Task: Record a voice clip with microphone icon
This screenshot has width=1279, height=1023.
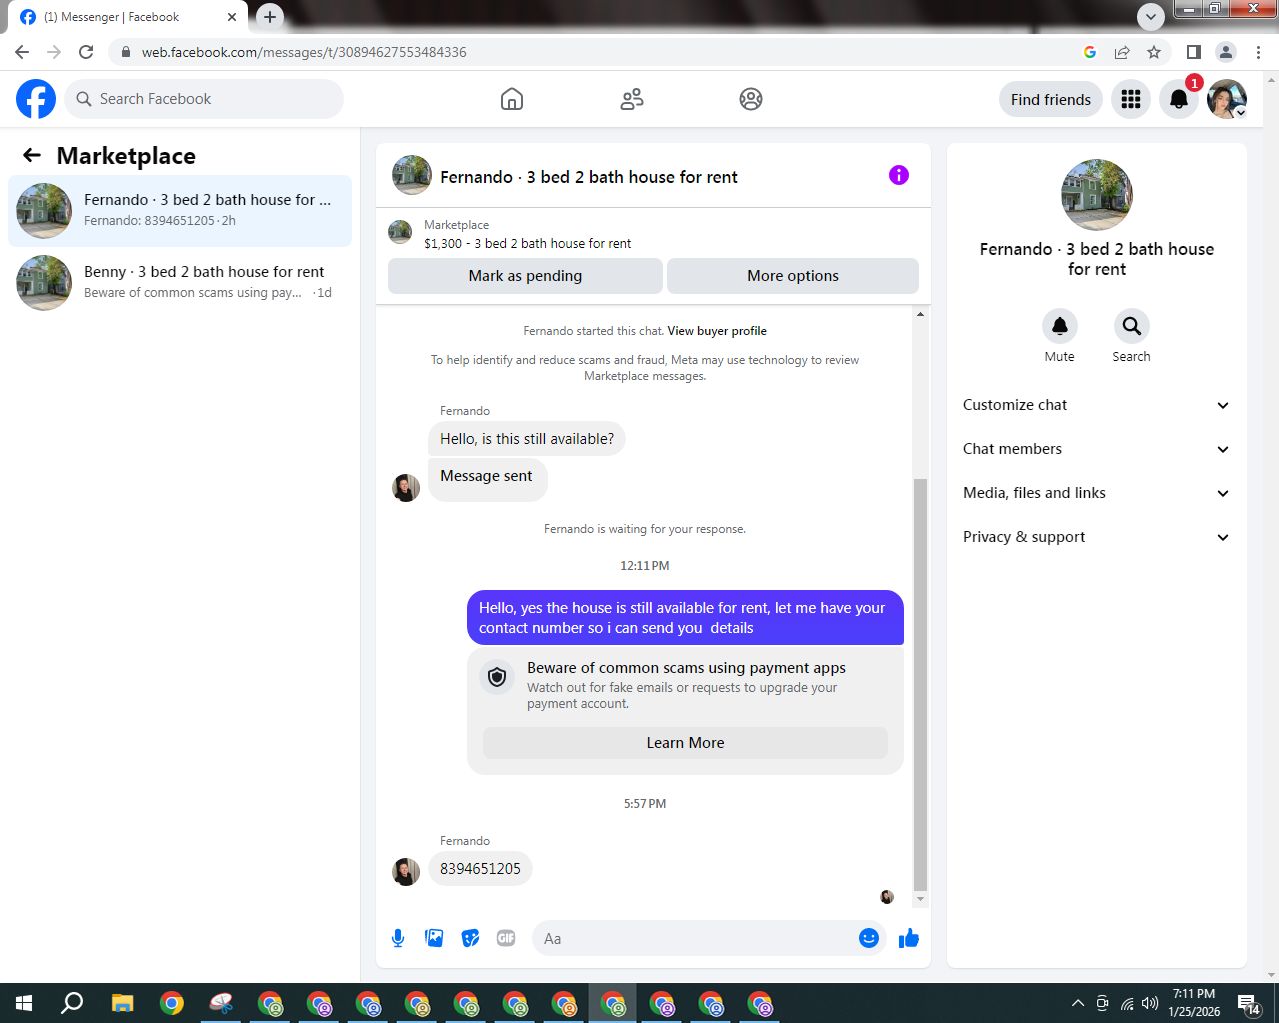Action: [x=398, y=938]
